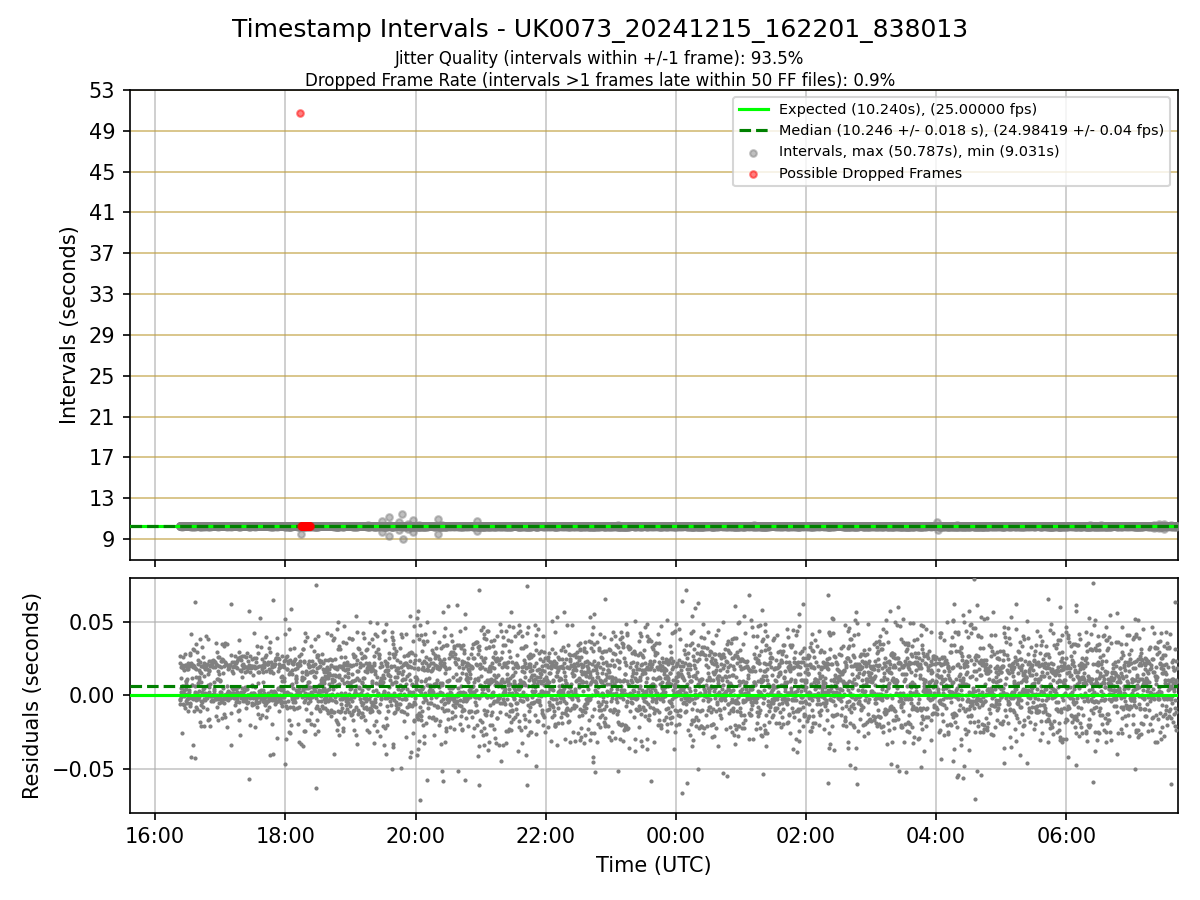
Task: Click the Time (UTC) x-axis label
Action: click(654, 865)
